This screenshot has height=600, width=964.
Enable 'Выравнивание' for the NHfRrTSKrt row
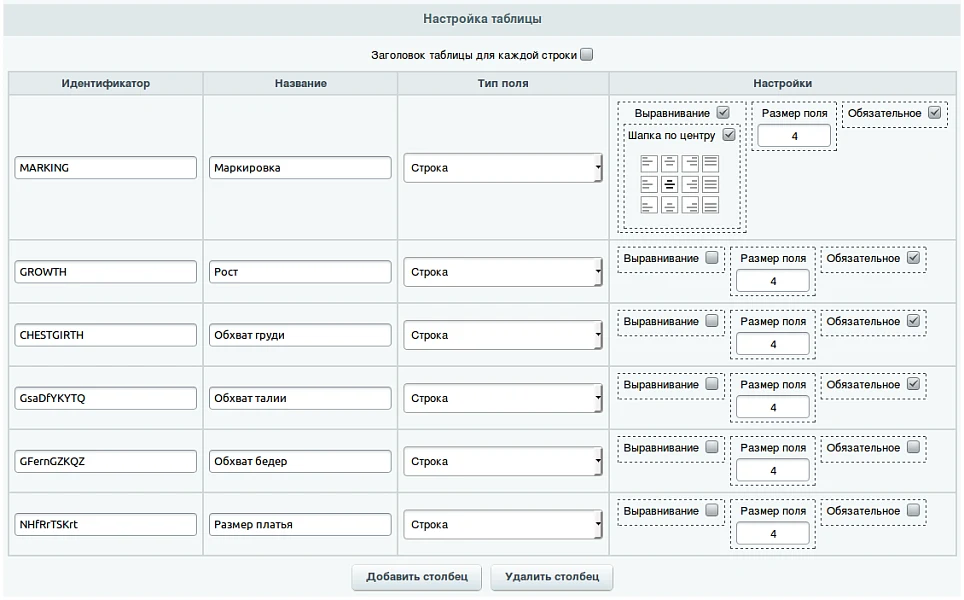(x=712, y=510)
